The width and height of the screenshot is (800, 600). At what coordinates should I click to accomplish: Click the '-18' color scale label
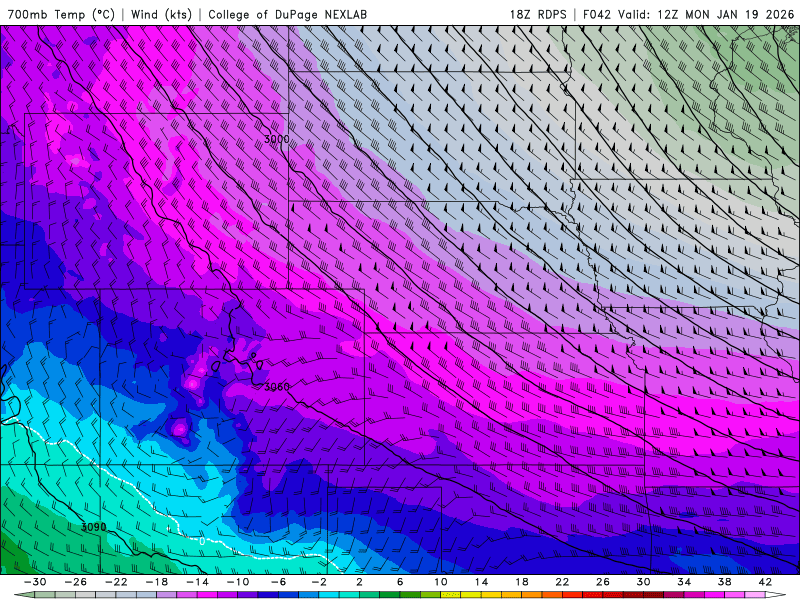(x=157, y=582)
